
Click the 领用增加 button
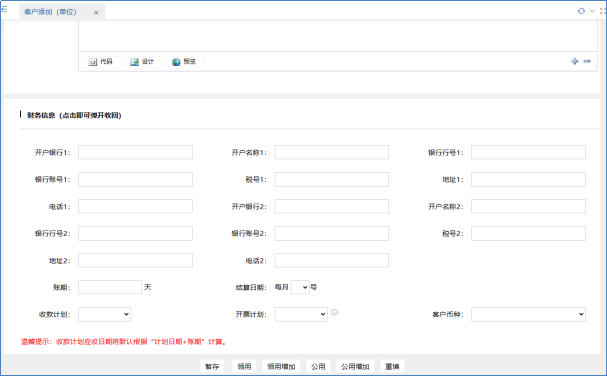pos(281,367)
